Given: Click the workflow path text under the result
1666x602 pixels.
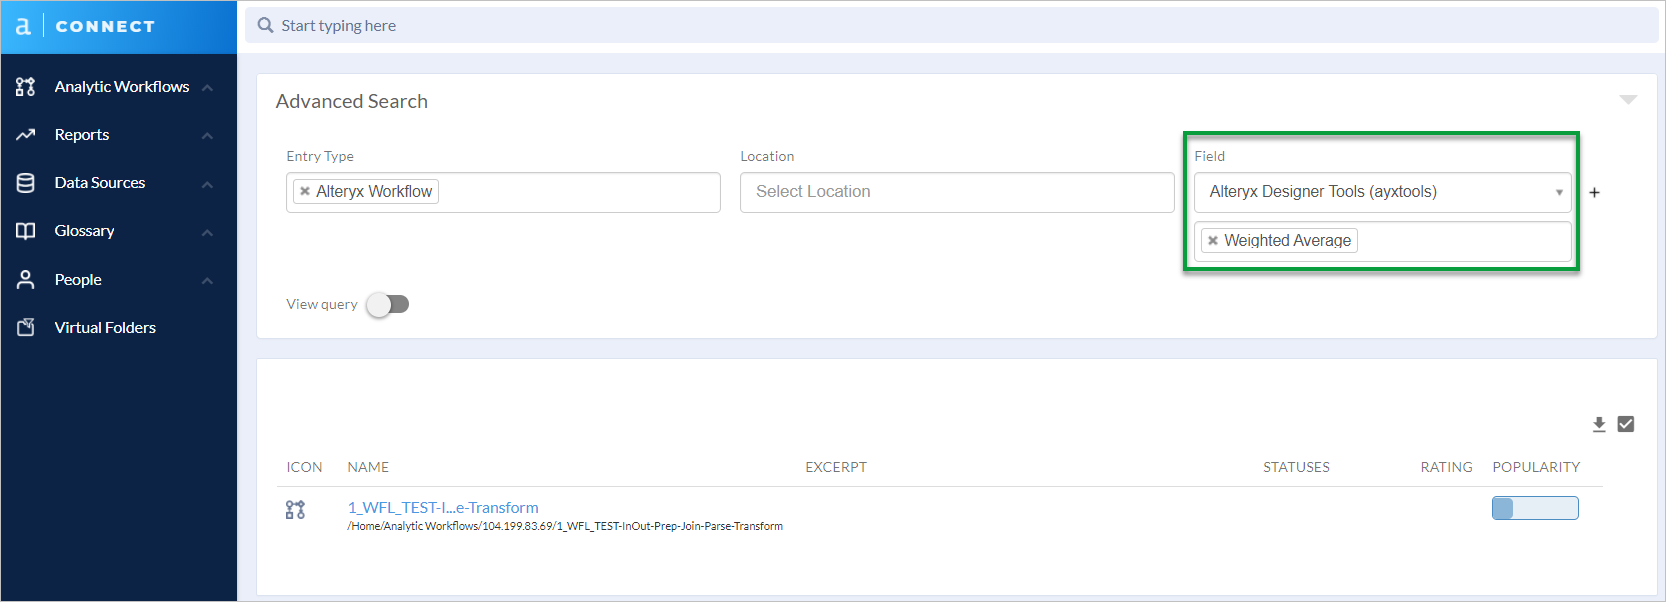Looking at the screenshot, I should click(565, 526).
